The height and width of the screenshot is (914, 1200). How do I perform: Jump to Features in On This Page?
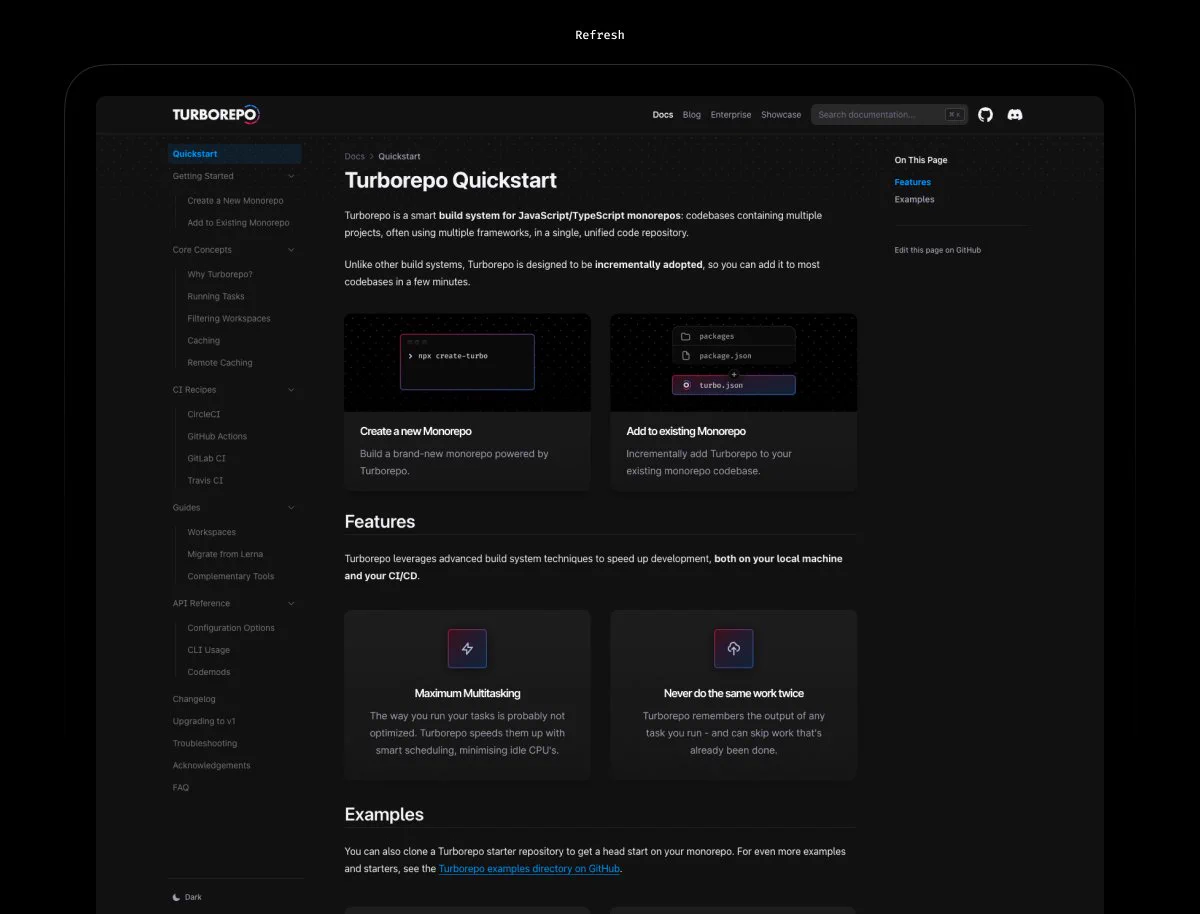pyautogui.click(x=913, y=182)
